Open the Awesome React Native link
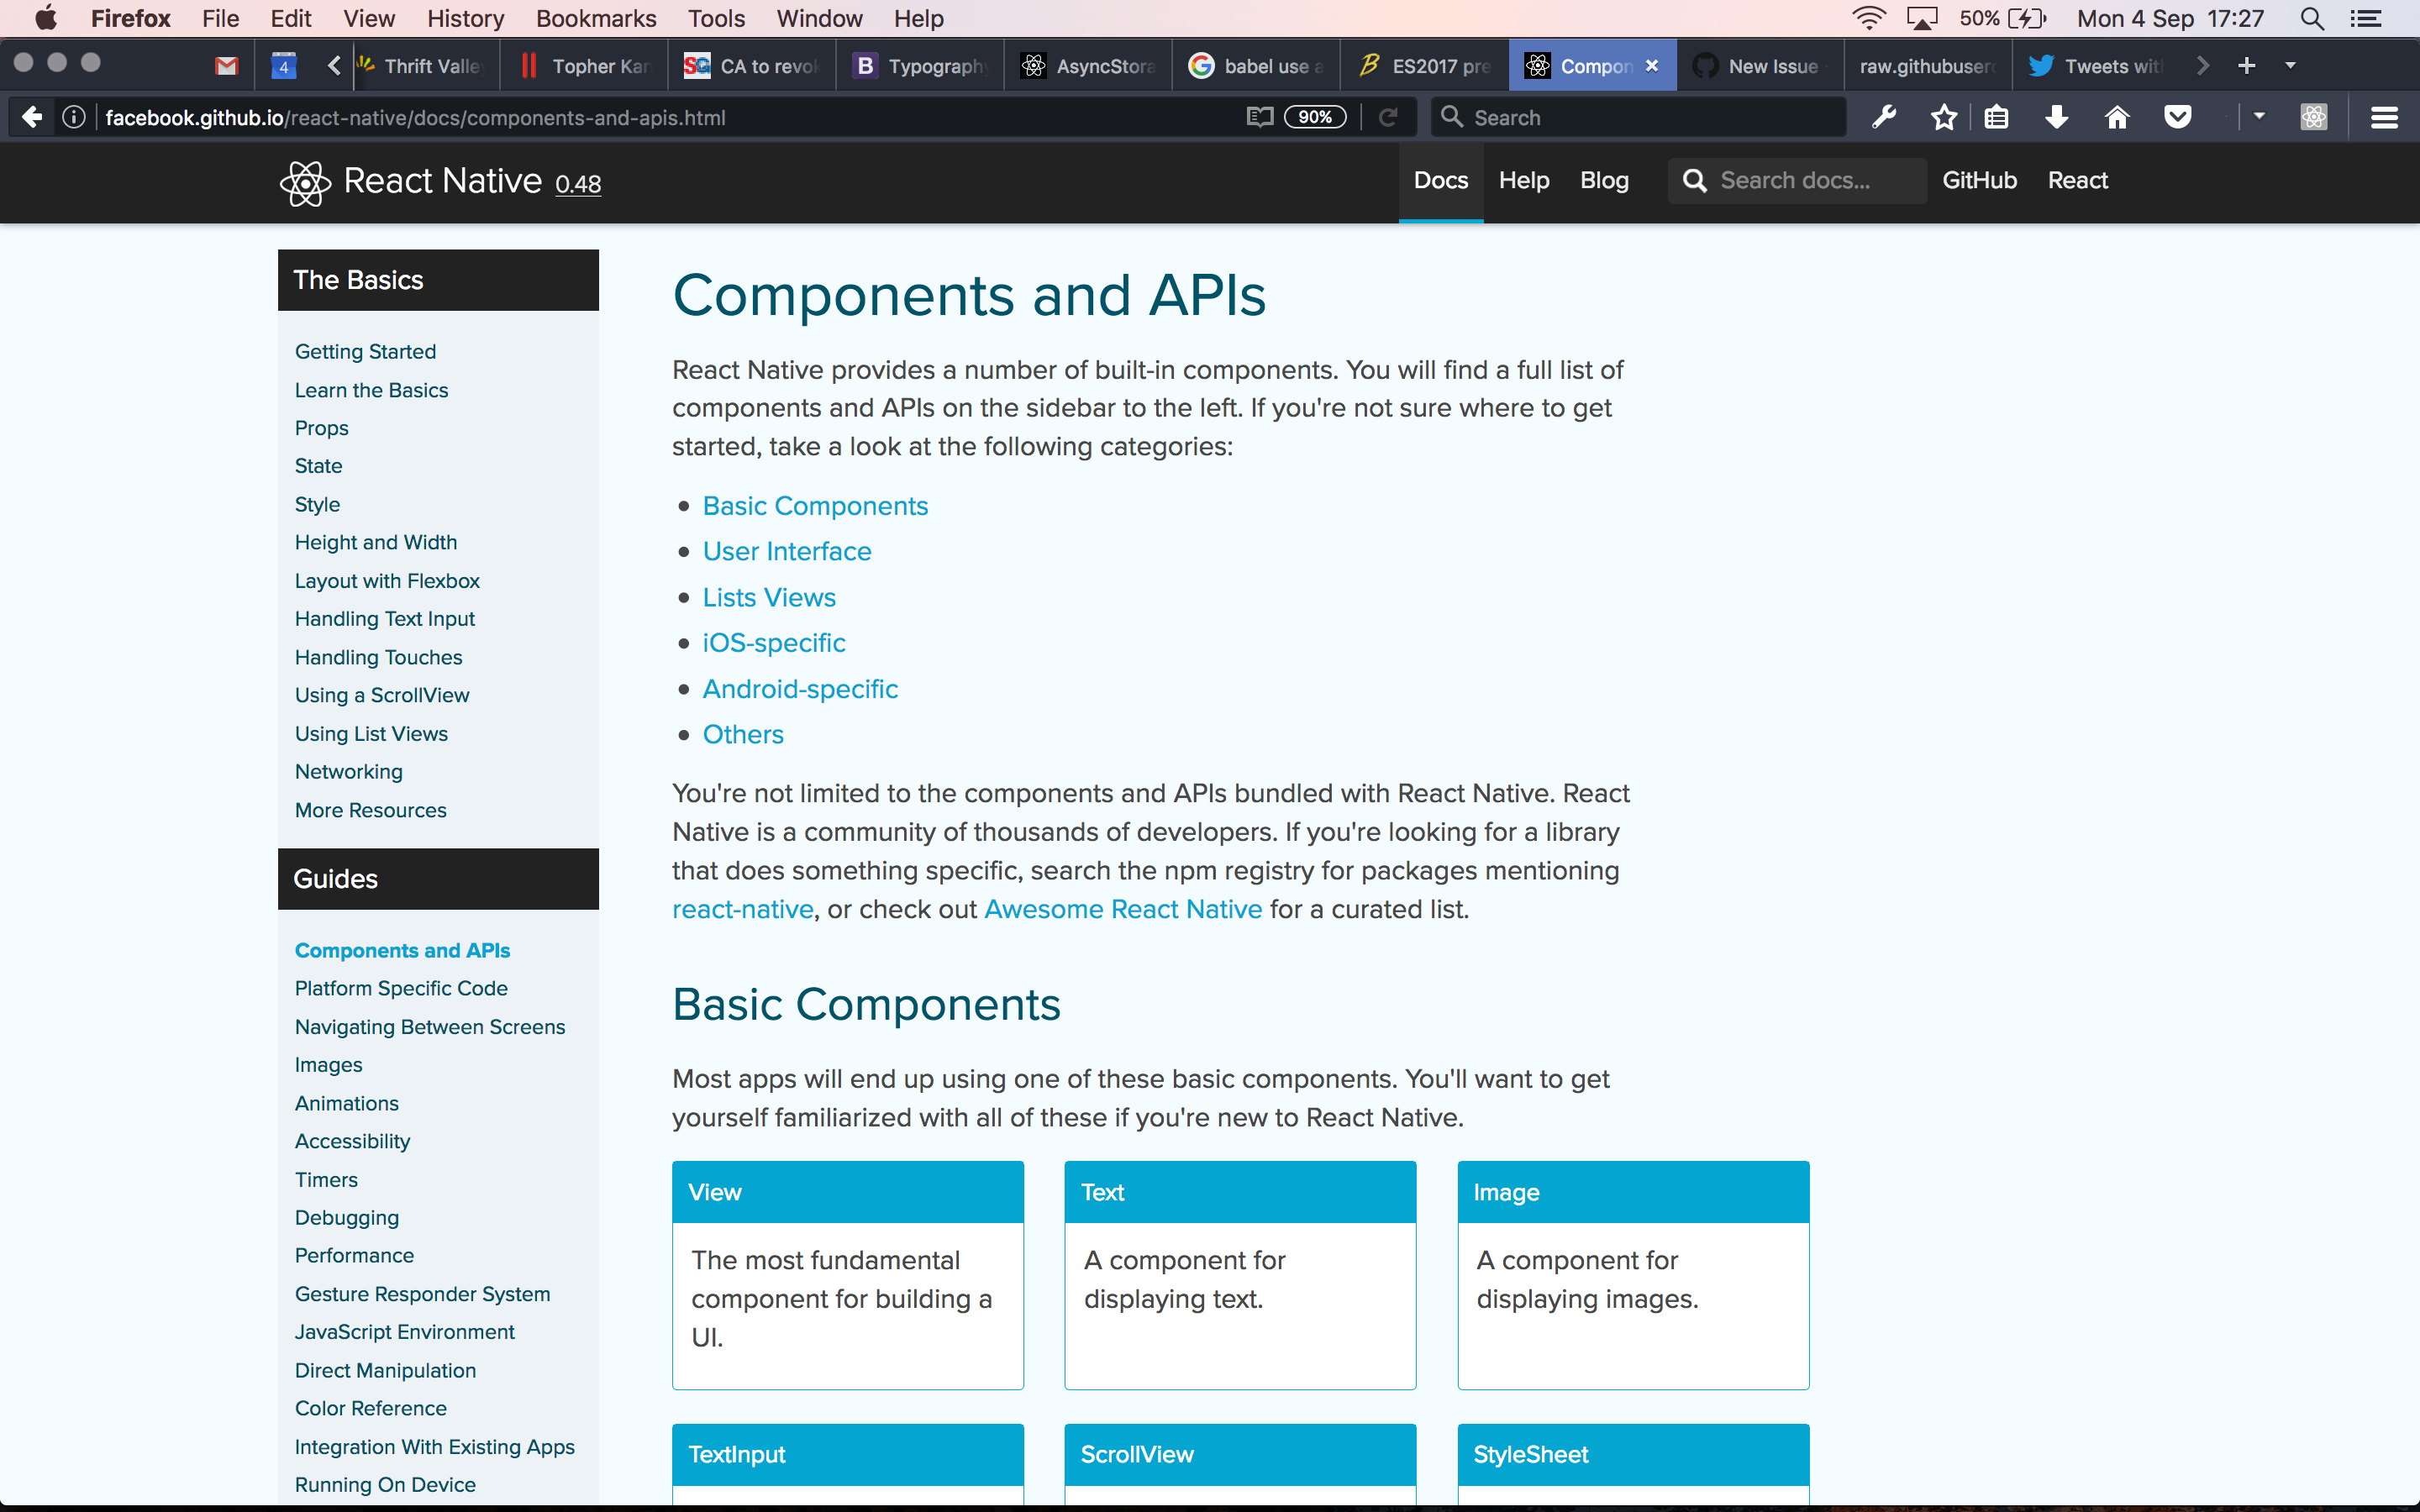Viewport: 2420px width, 1512px height. pos(1123,909)
